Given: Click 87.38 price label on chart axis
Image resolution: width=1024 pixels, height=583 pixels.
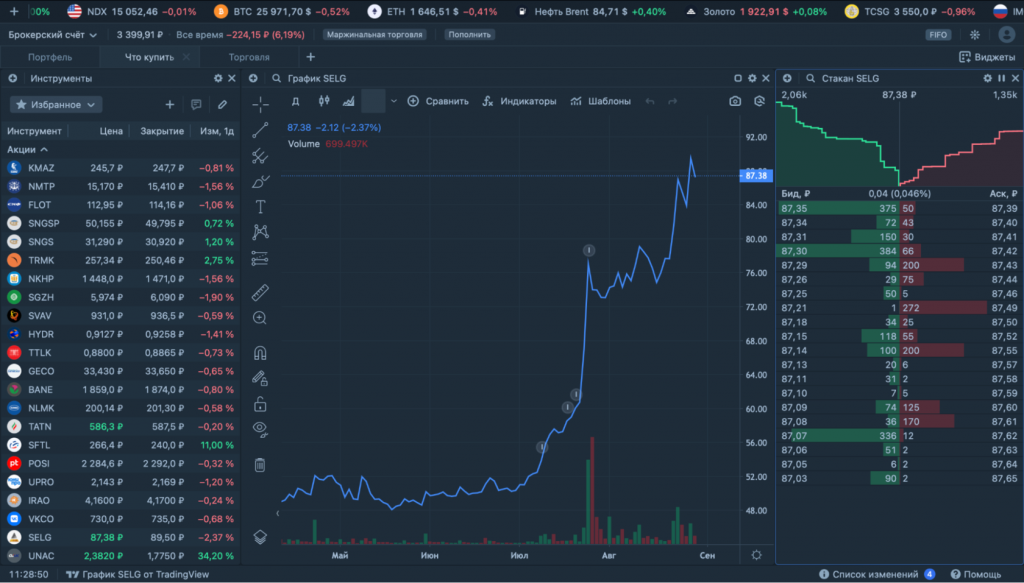Looking at the screenshot, I should [756, 176].
